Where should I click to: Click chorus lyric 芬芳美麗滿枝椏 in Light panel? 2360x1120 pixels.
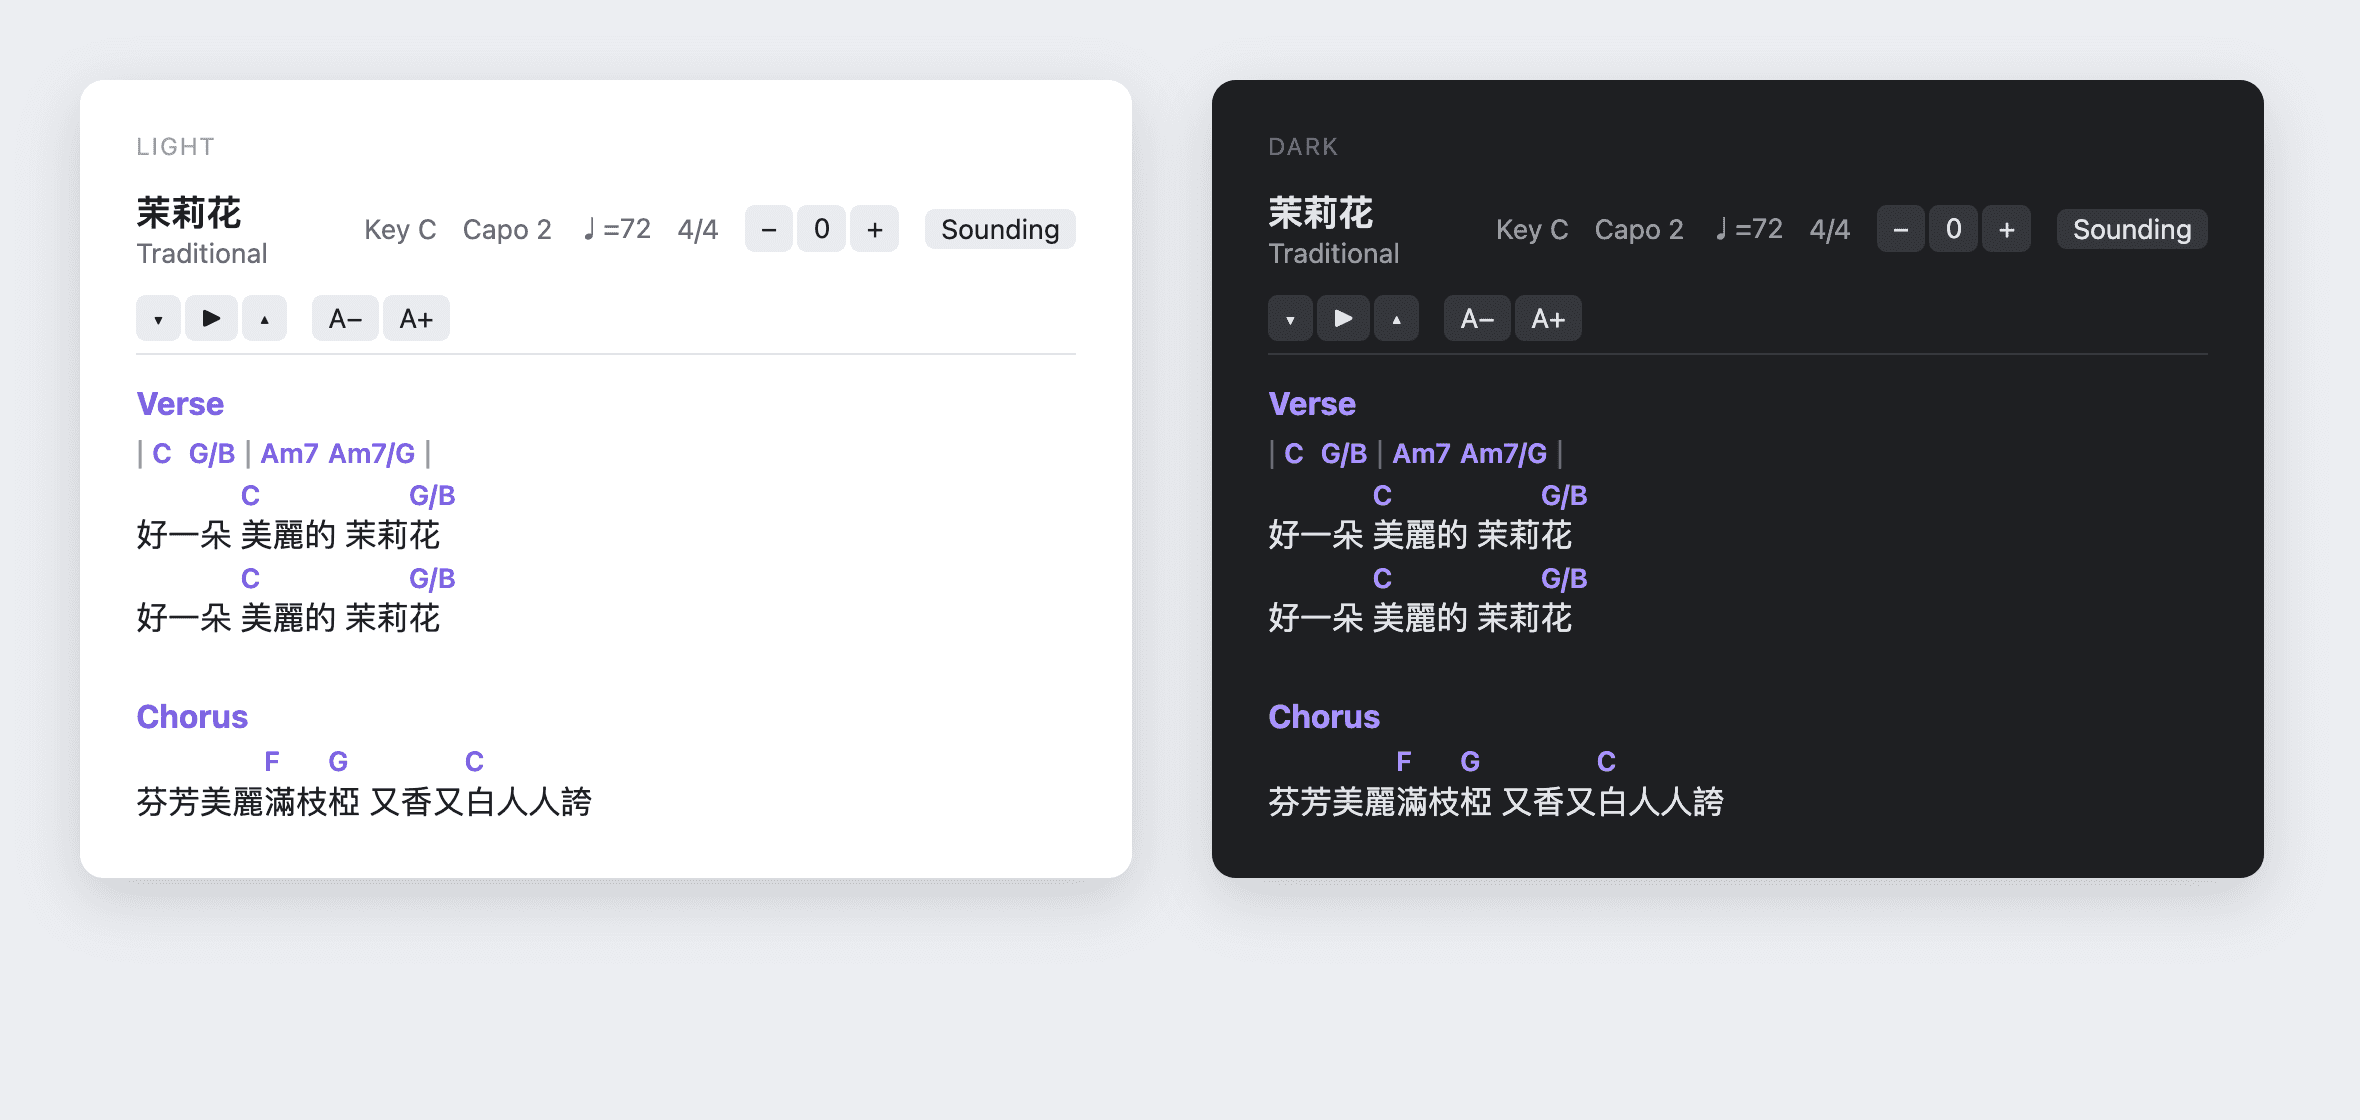click(248, 802)
